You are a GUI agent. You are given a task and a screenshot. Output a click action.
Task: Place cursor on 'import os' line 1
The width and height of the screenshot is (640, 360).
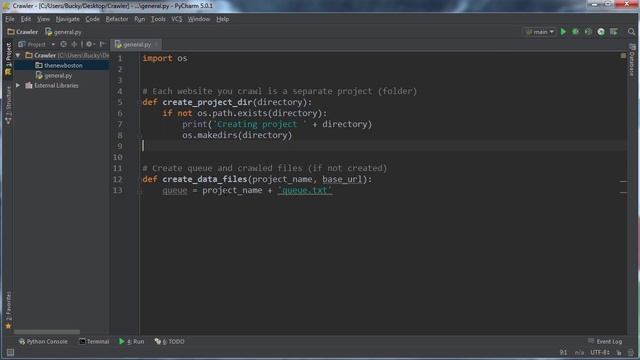[165, 58]
